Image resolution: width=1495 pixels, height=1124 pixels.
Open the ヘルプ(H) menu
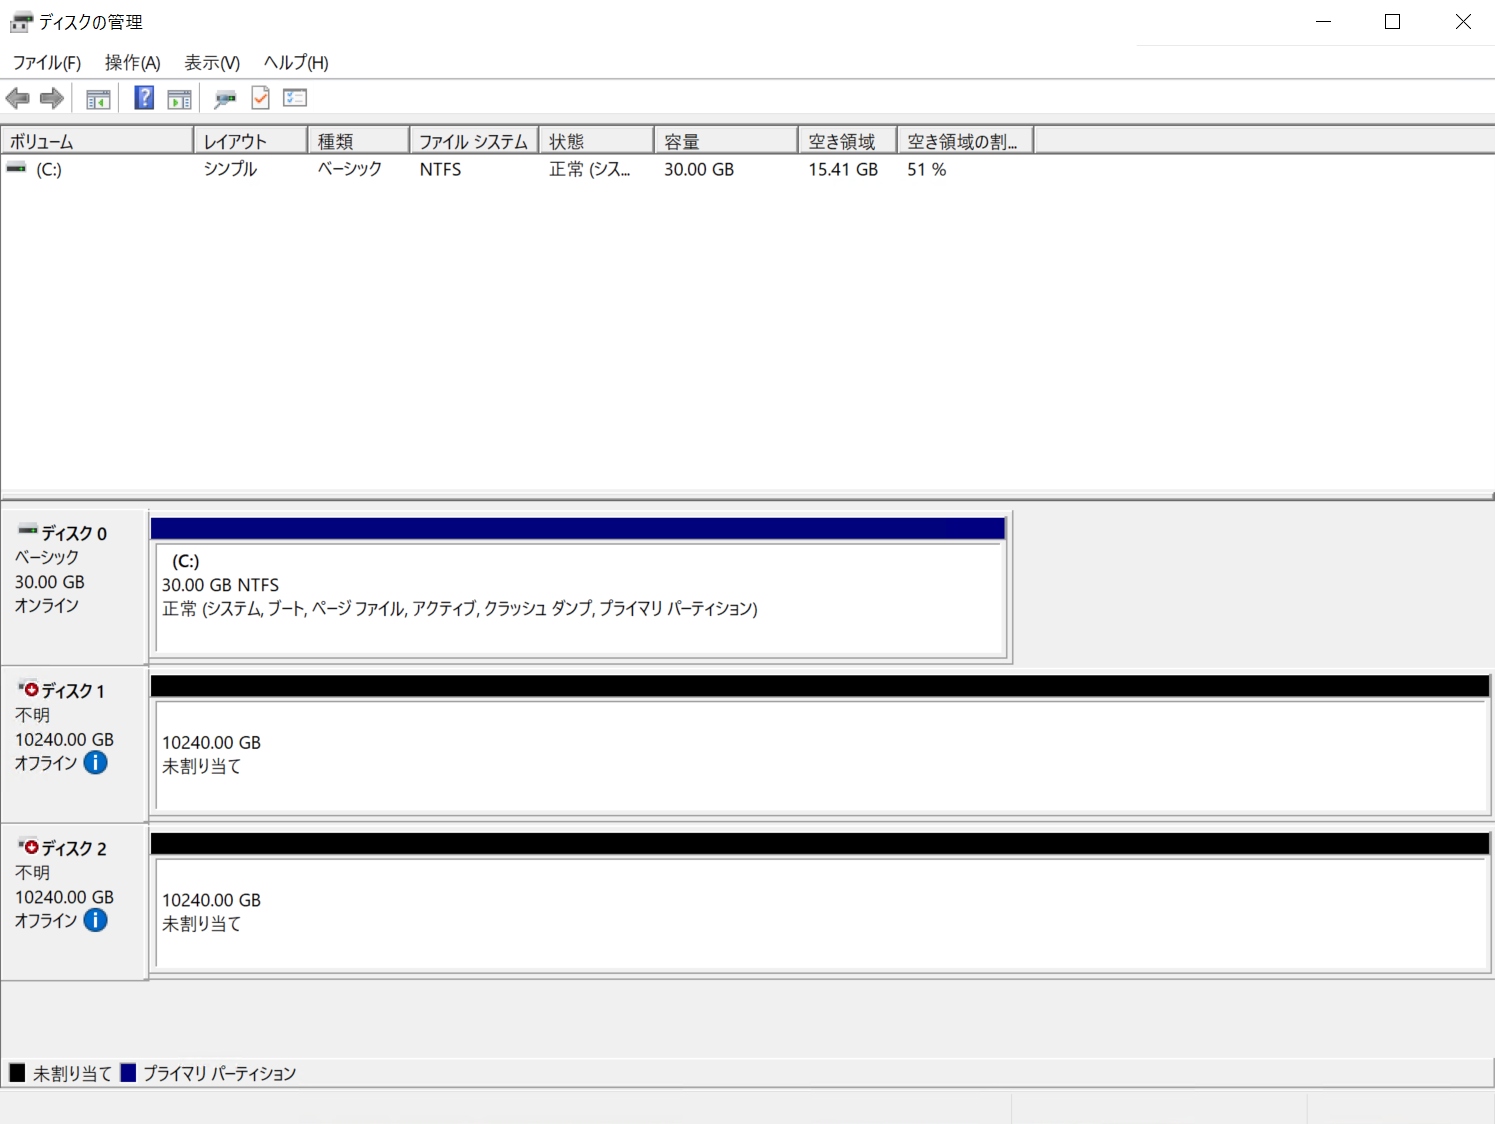[295, 62]
